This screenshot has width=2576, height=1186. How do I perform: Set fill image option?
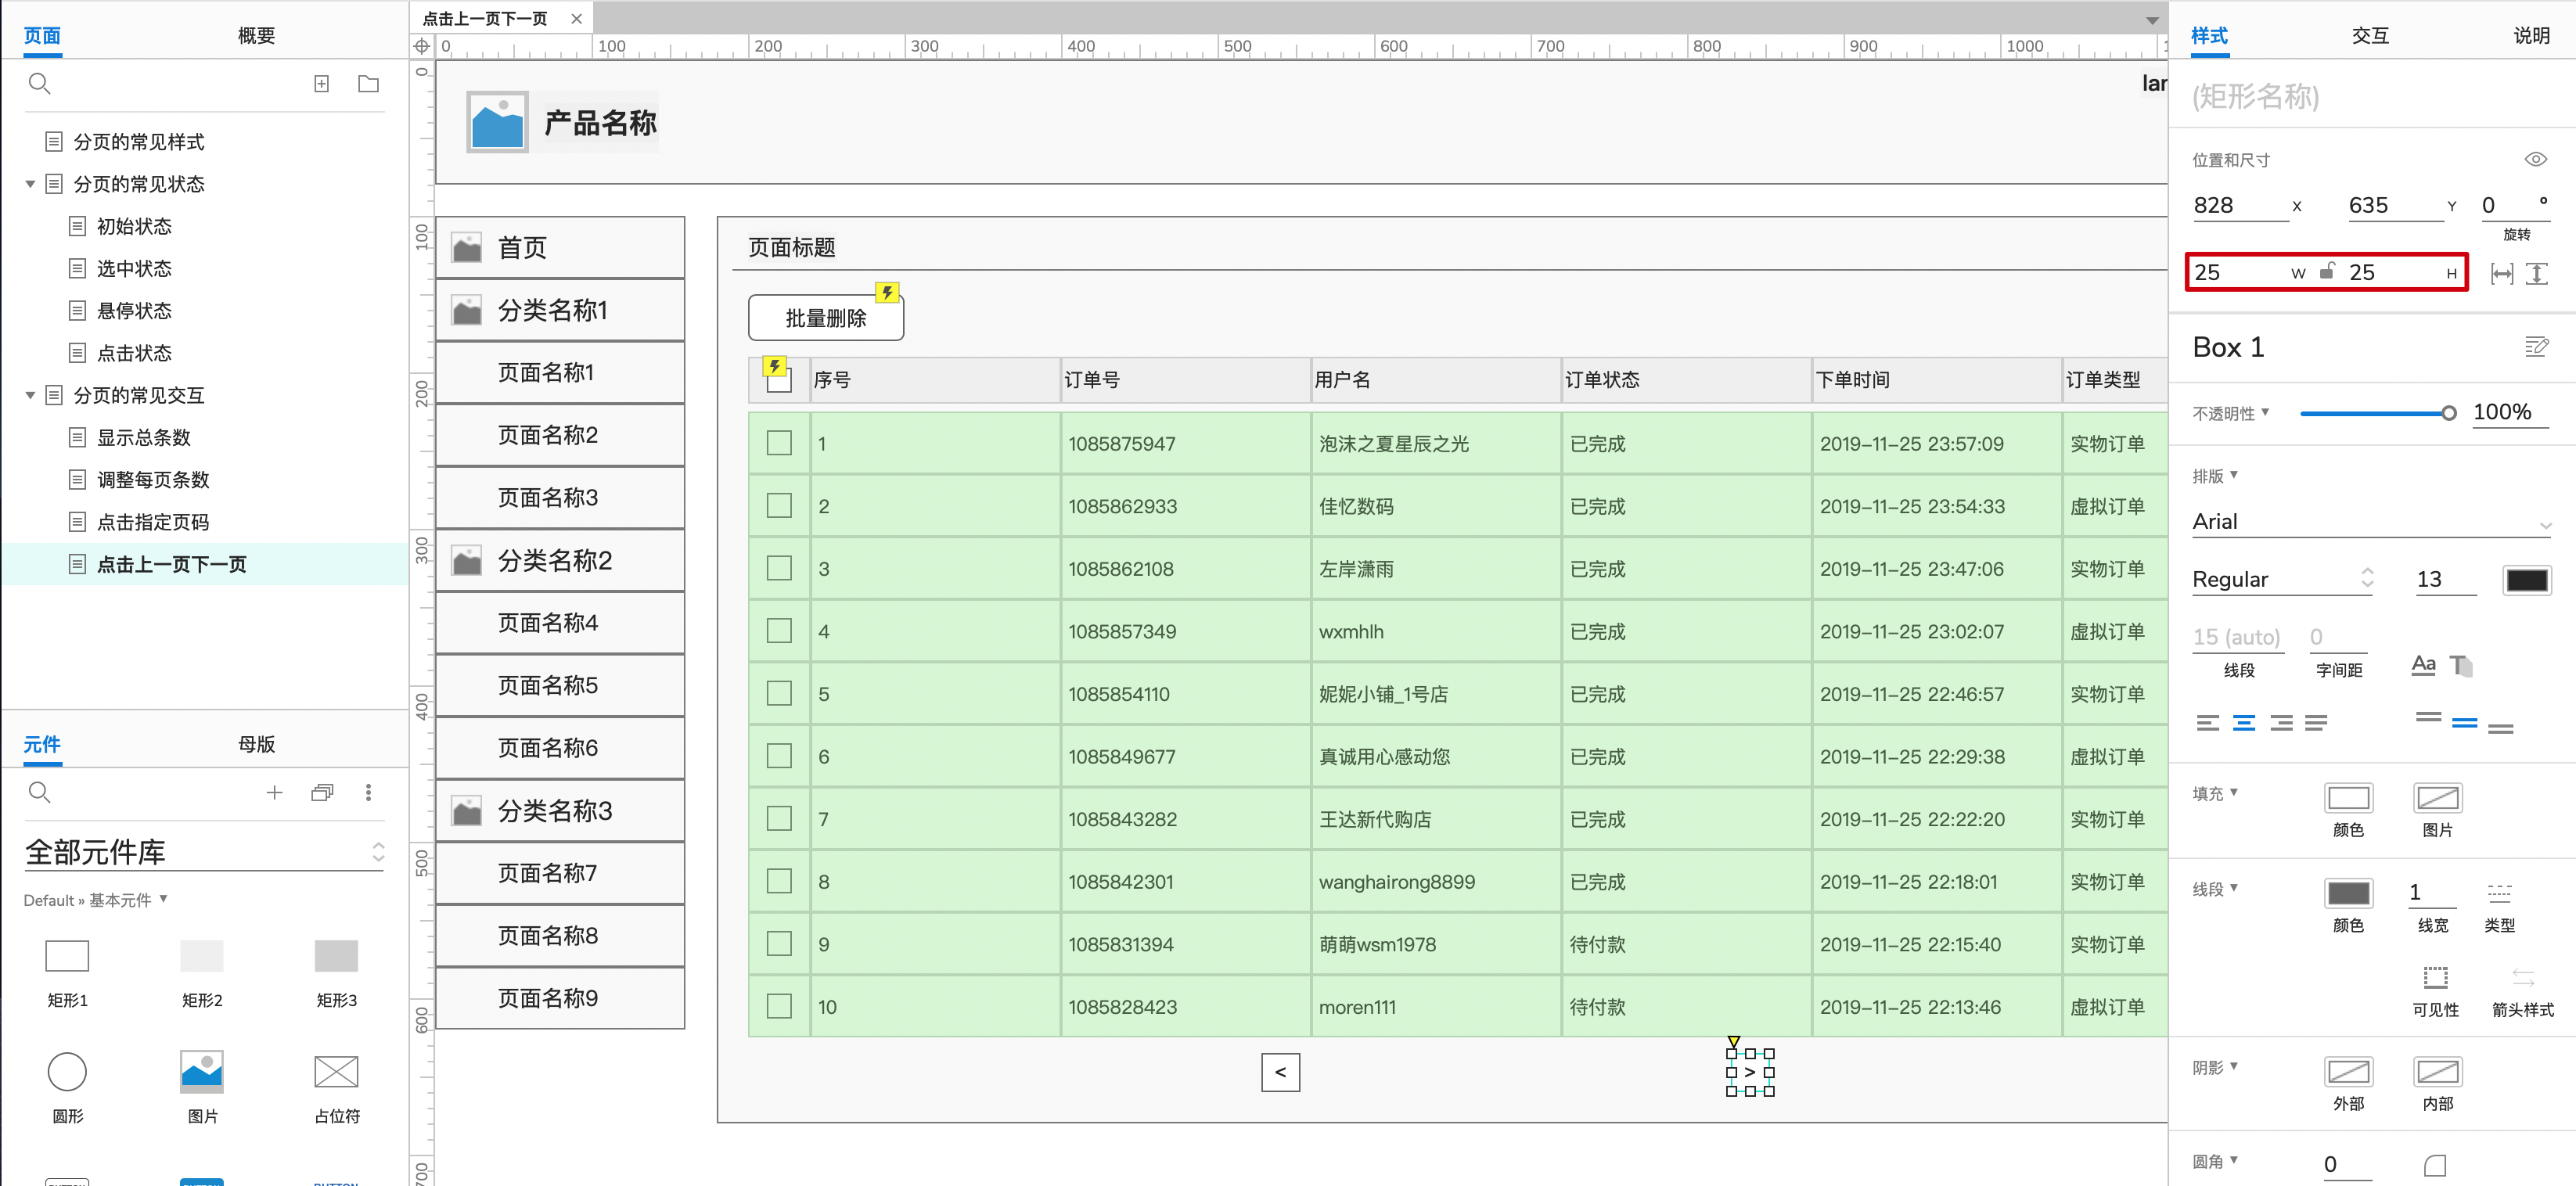[2437, 798]
